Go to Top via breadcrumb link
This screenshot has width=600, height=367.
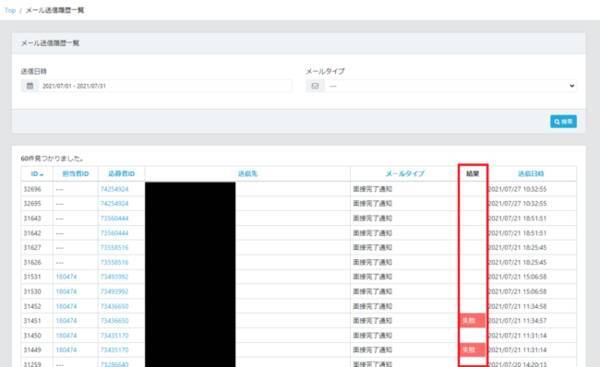tap(10, 10)
